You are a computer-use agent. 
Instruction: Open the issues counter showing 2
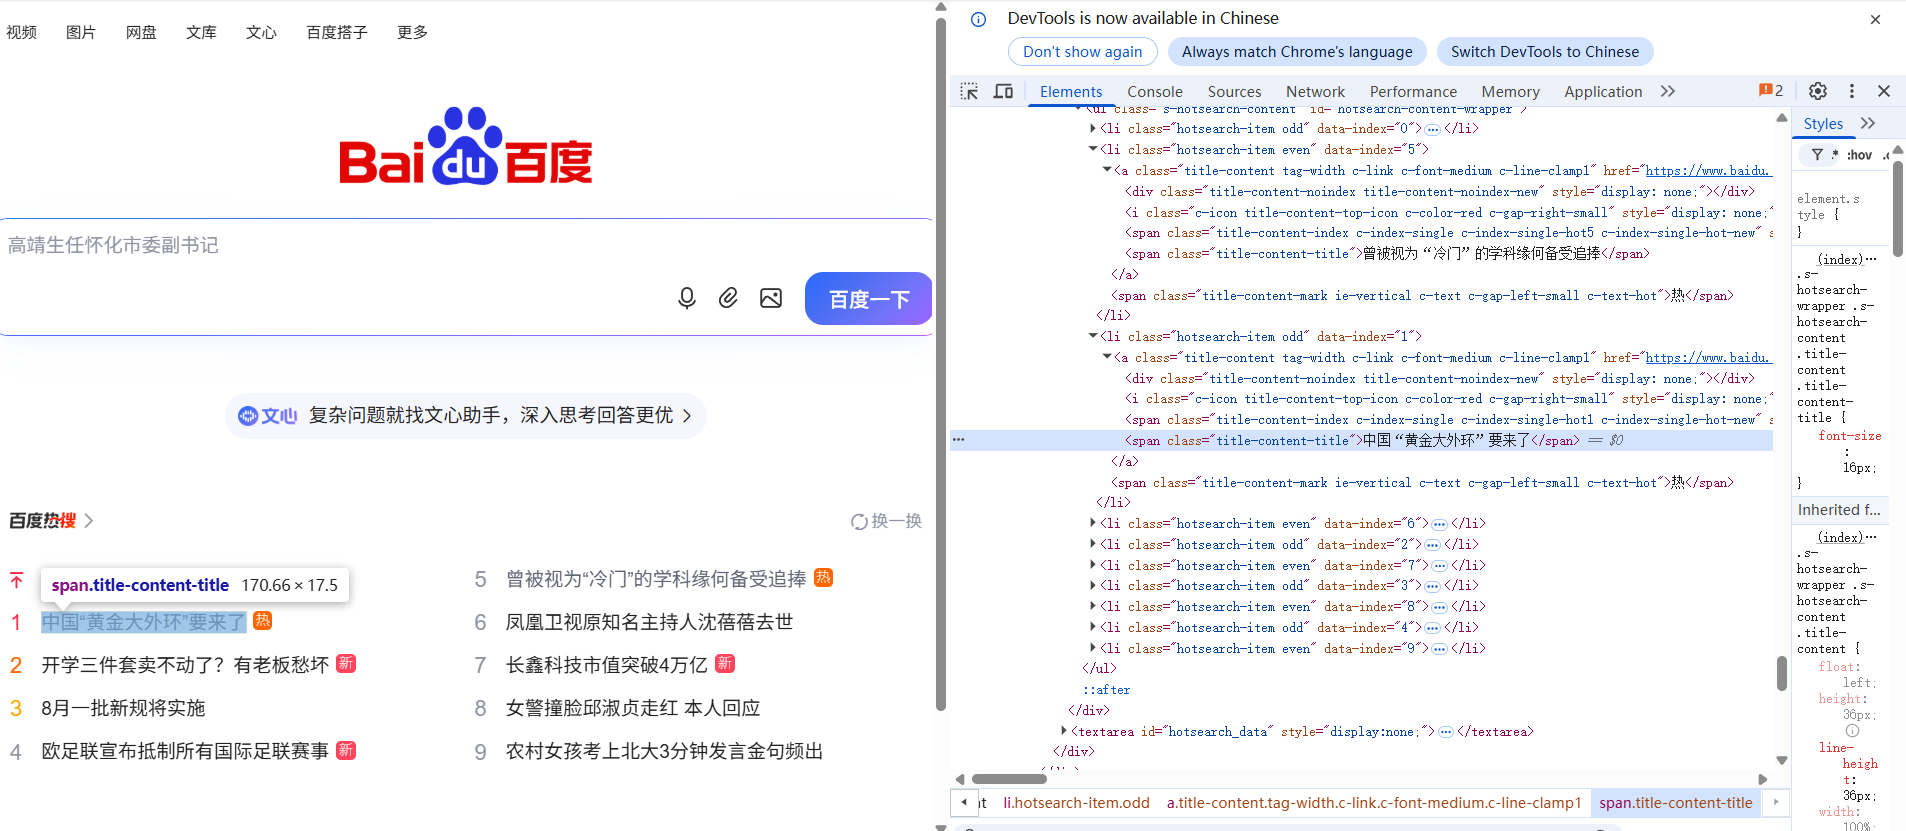(1771, 91)
